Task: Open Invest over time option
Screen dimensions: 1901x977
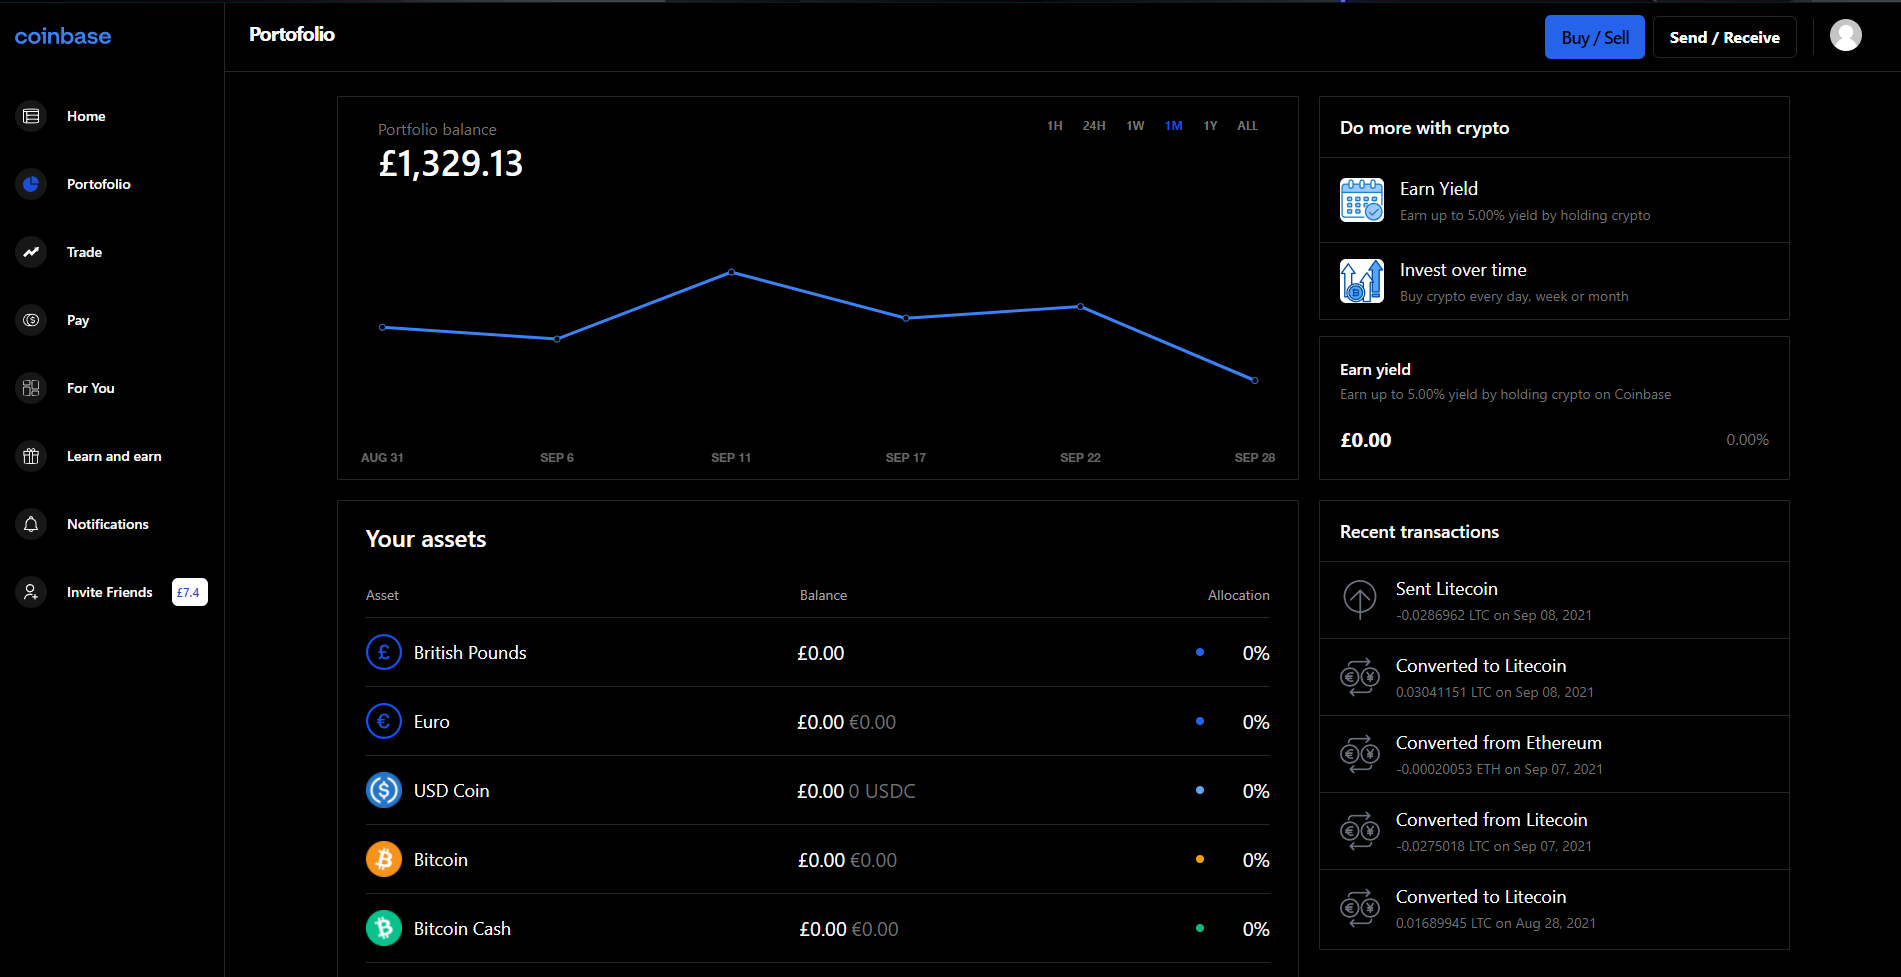Action: [1554, 281]
